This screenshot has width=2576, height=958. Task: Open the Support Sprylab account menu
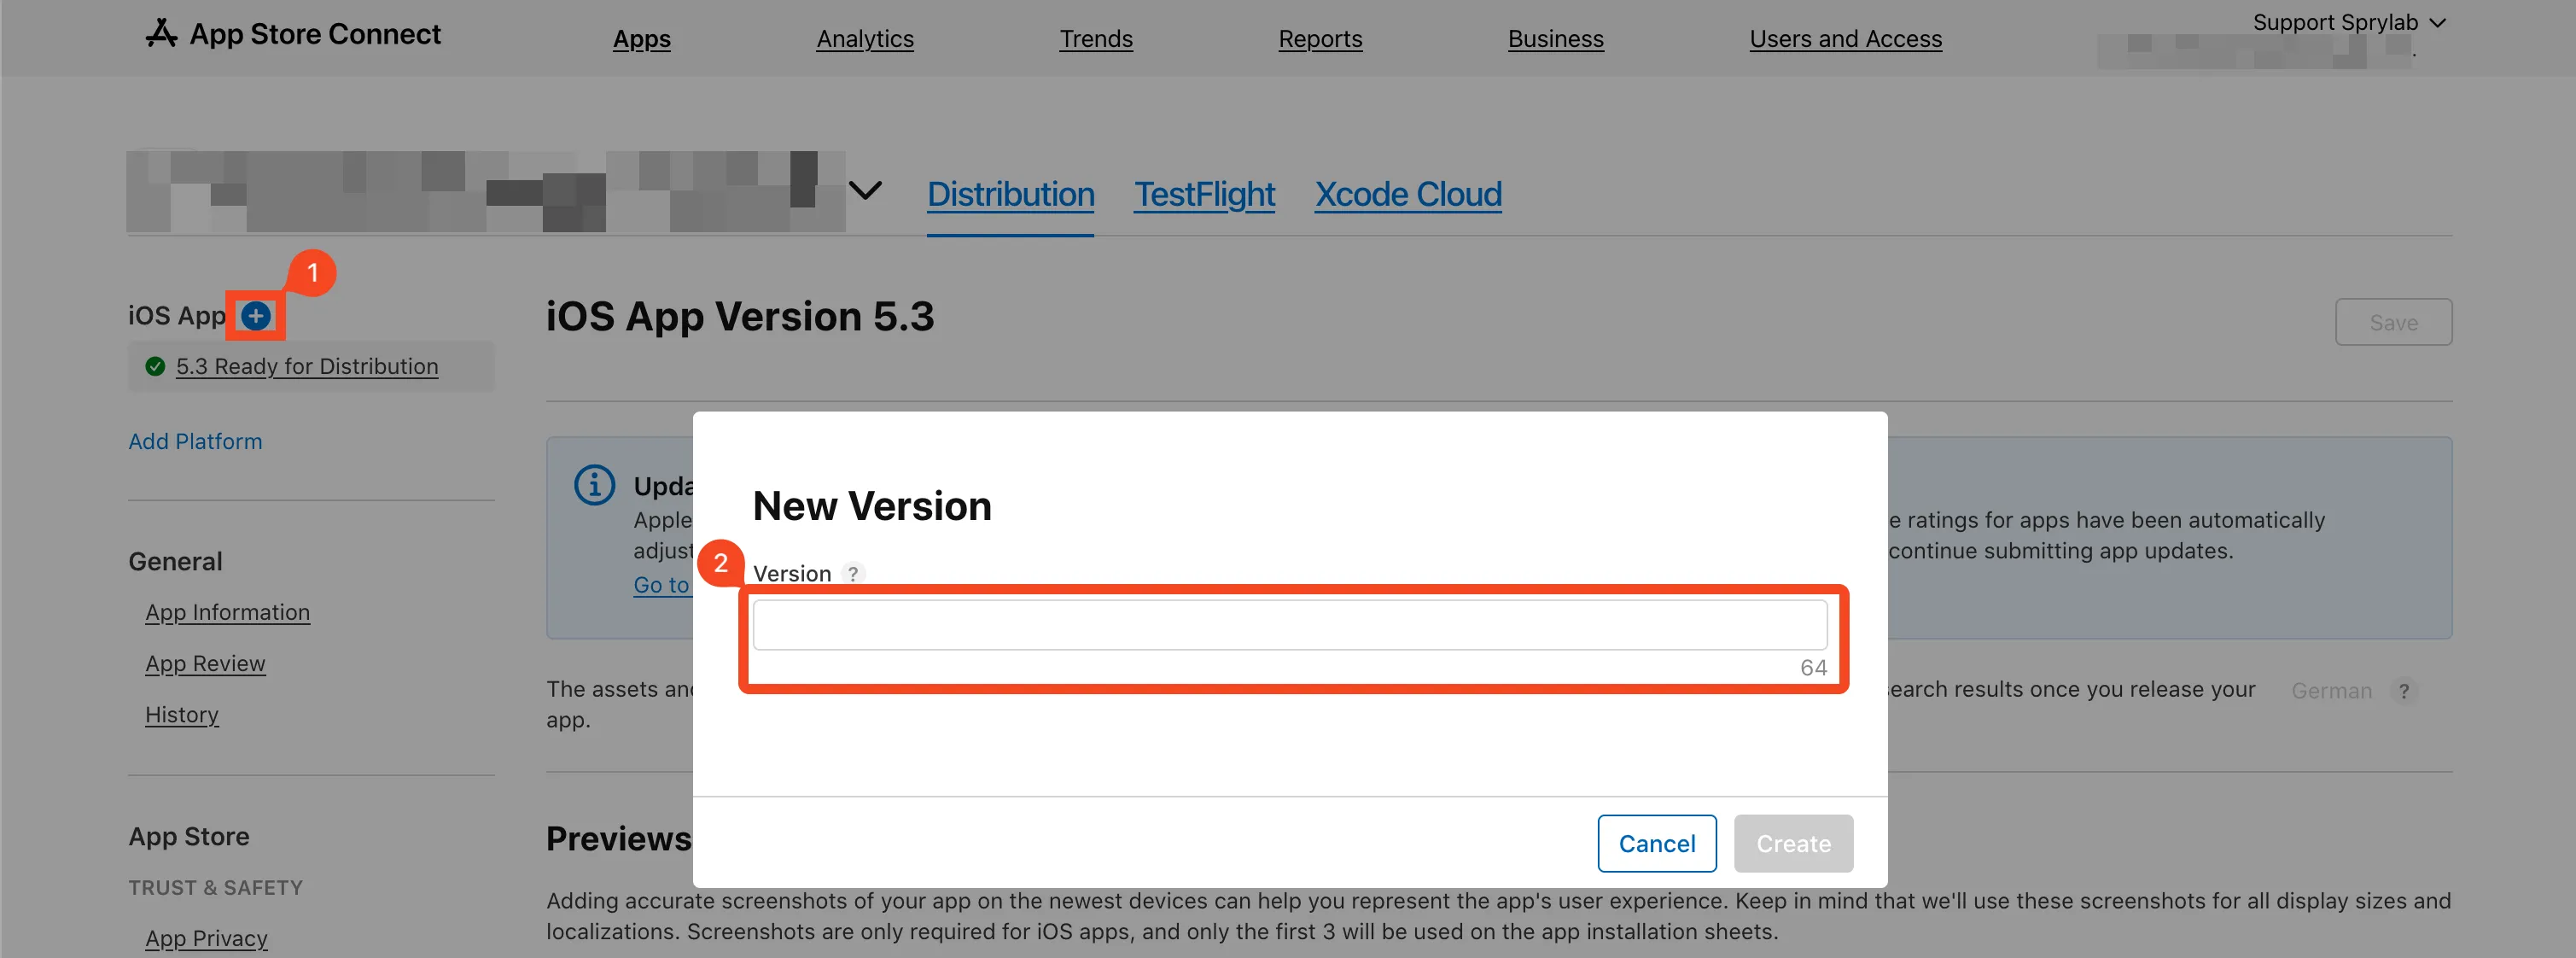point(2348,22)
